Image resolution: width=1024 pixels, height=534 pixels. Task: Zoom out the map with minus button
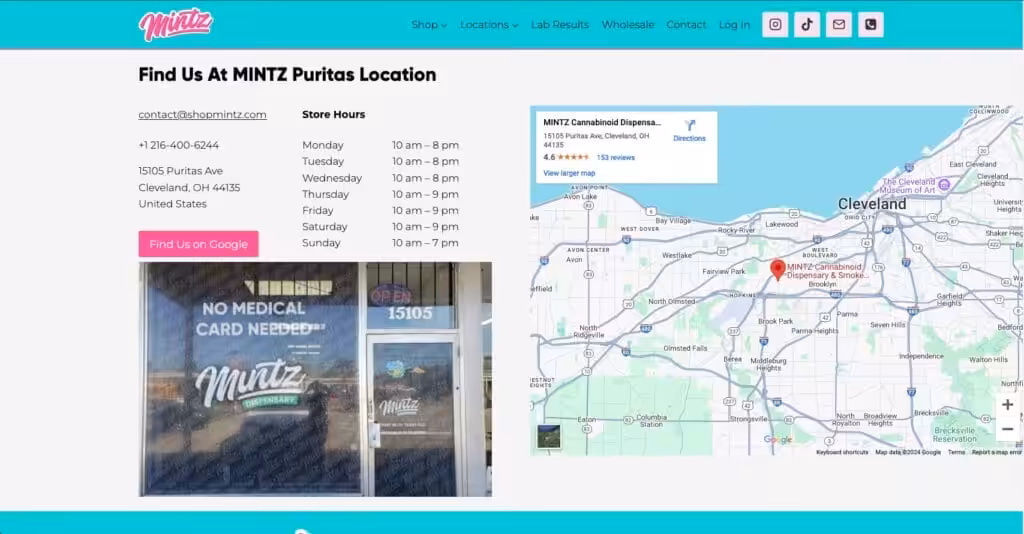[x=1008, y=429]
